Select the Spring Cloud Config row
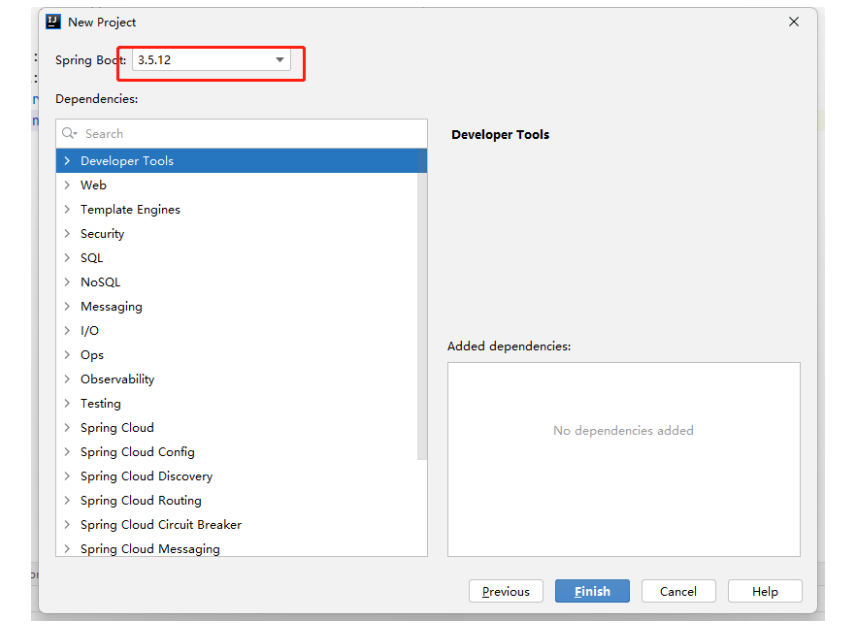863x635 pixels. click(237, 451)
